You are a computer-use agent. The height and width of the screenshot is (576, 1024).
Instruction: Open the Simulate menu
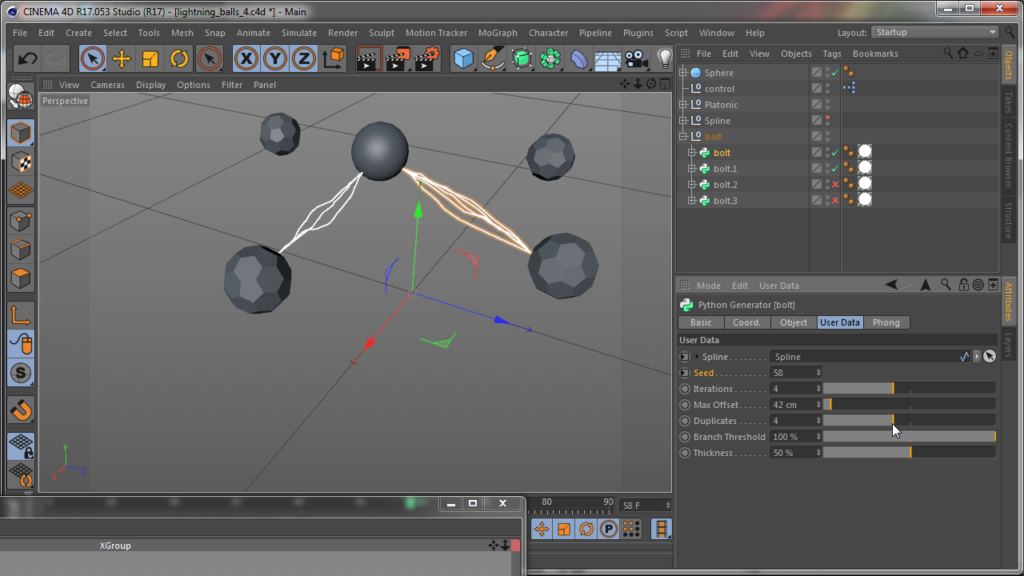tap(298, 33)
